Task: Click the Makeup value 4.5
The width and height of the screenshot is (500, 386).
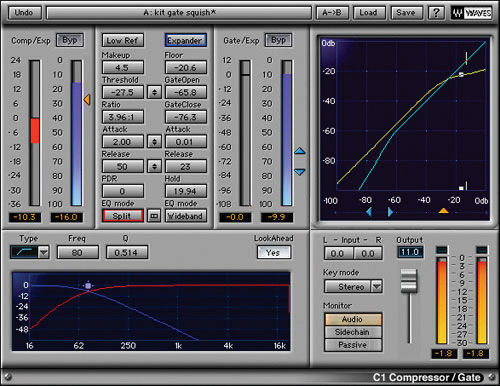Action: click(123, 68)
